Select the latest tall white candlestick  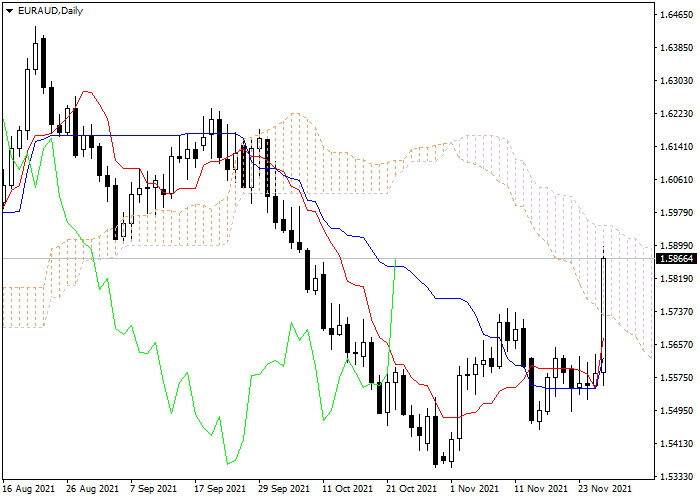coord(604,315)
